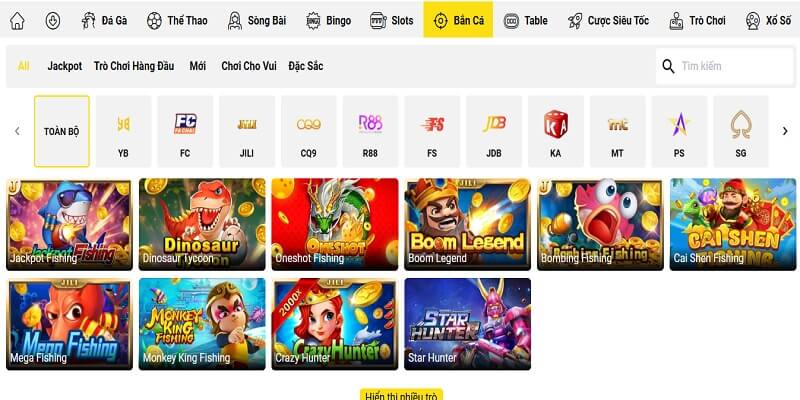Switch to the Jackpot filter tab
Image resolution: width=800 pixels, height=400 pixels.
coord(65,66)
